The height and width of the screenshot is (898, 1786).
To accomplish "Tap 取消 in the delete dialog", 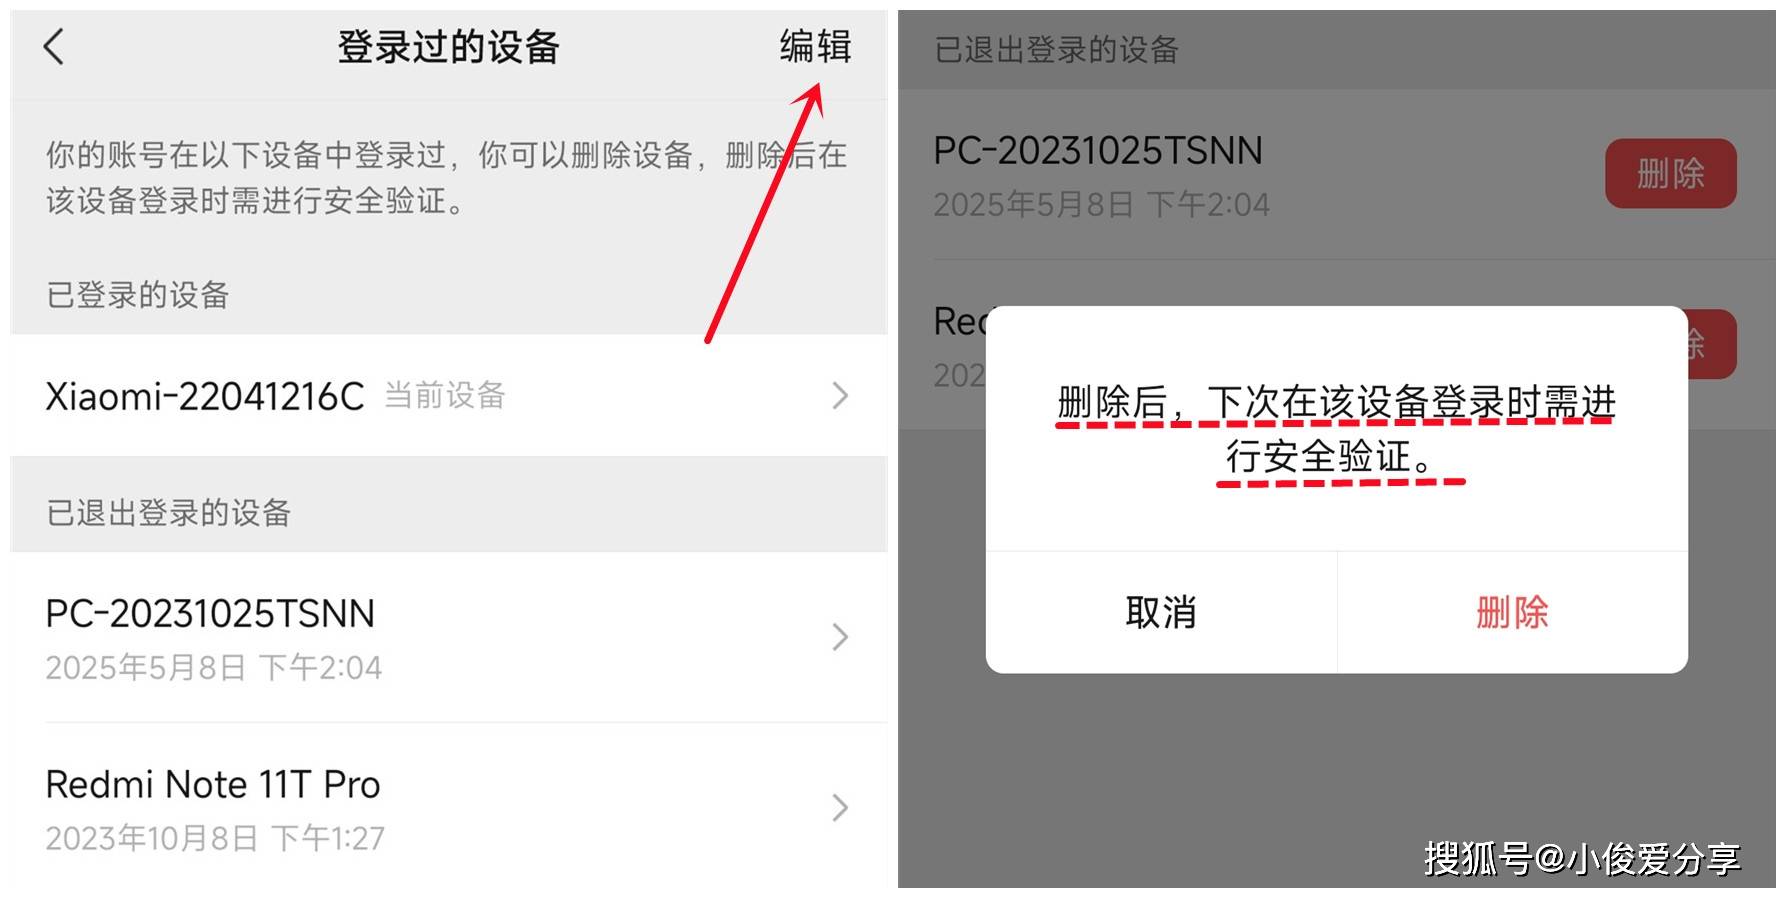I will tap(1161, 612).
